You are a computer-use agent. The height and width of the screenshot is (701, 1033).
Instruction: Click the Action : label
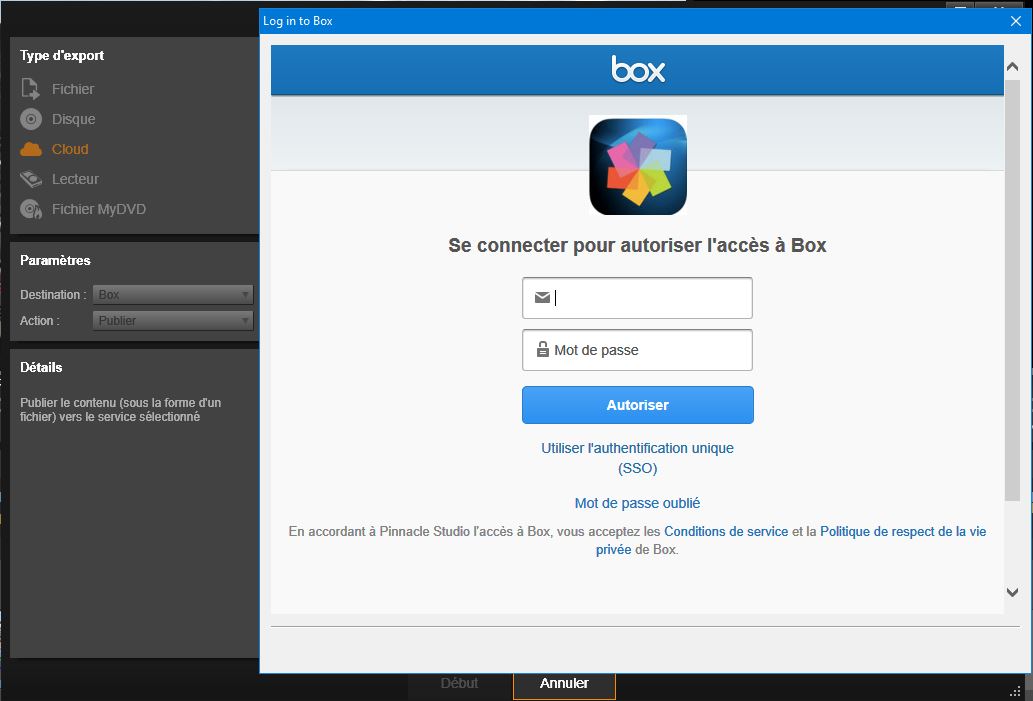coord(40,321)
